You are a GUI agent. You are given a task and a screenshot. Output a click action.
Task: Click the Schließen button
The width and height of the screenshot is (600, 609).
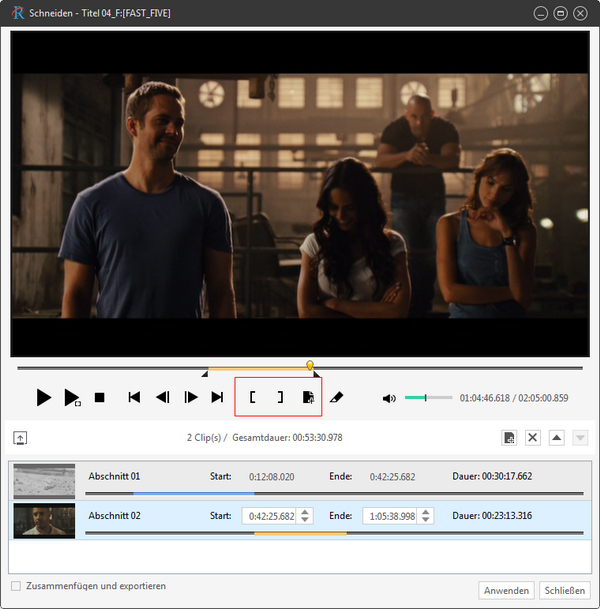[x=565, y=590]
